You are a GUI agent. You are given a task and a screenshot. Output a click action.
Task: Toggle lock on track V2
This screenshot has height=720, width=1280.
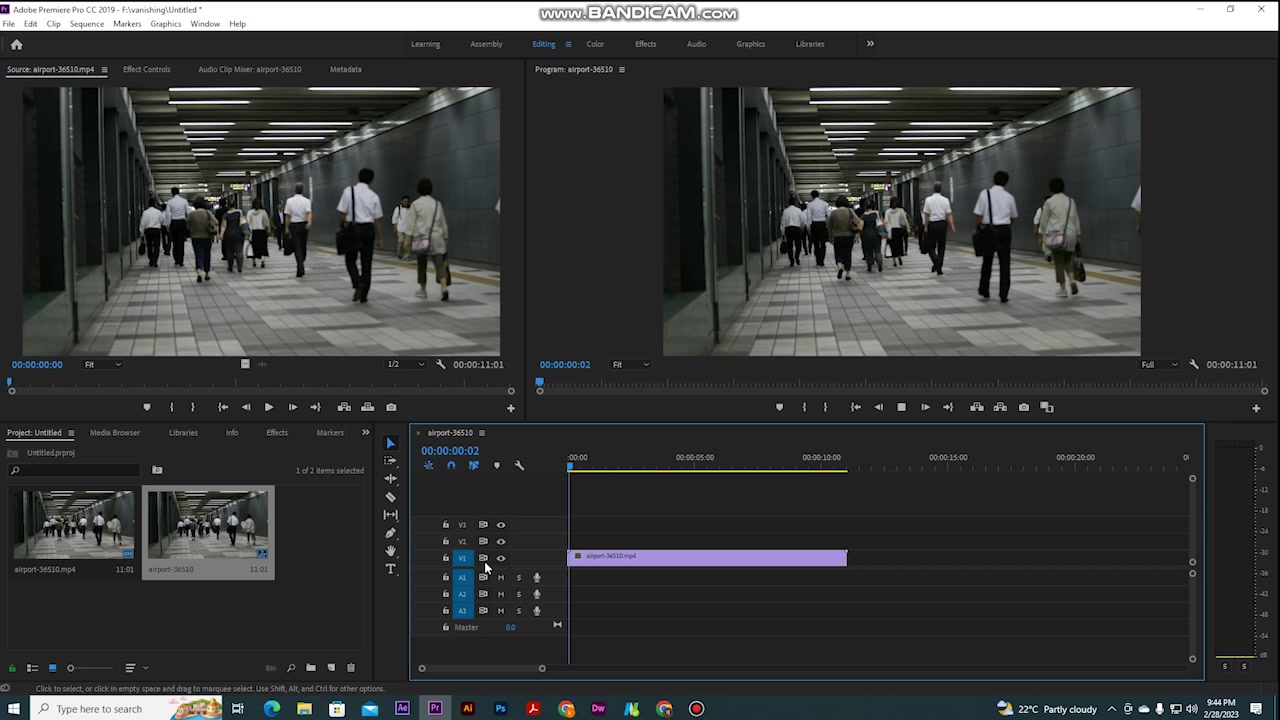point(446,541)
